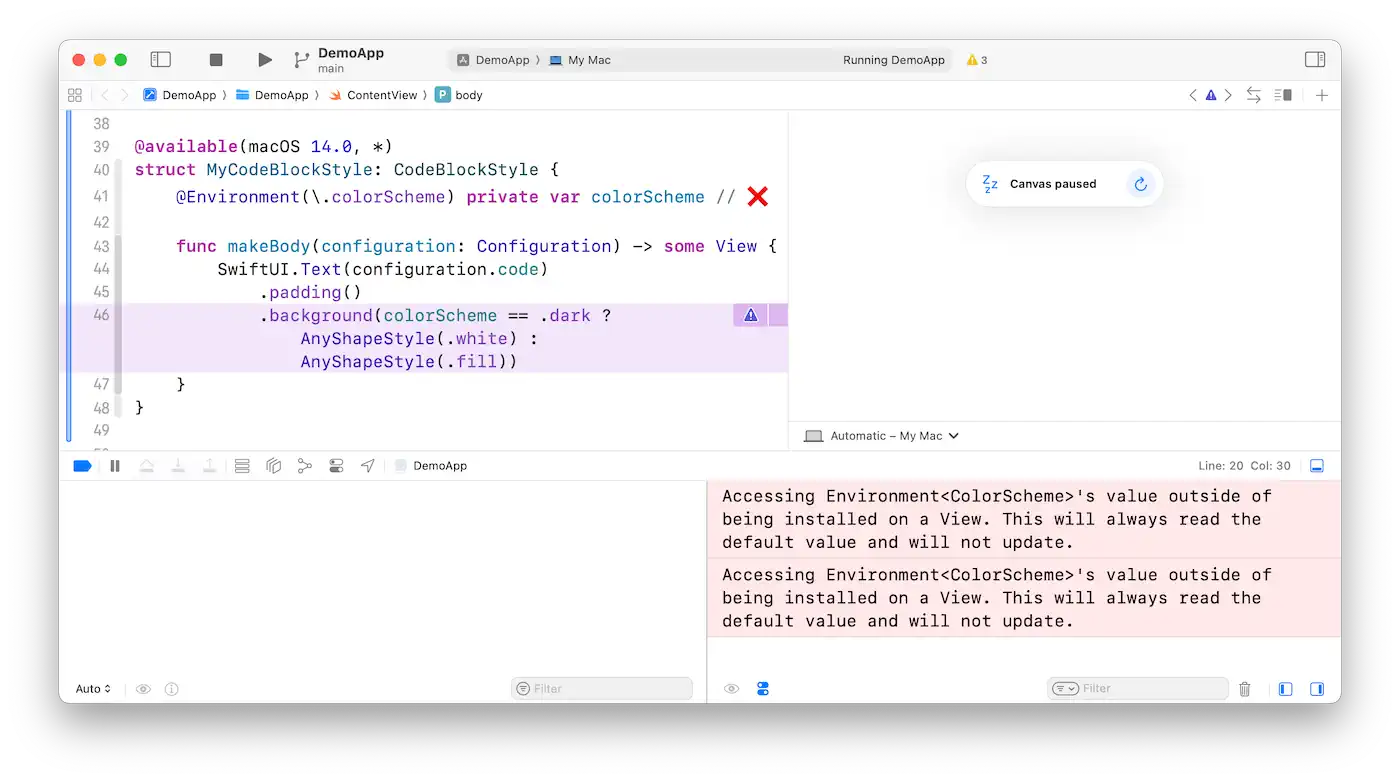
Task: Resume the paused canvas preview
Action: pyautogui.click(x=1140, y=184)
